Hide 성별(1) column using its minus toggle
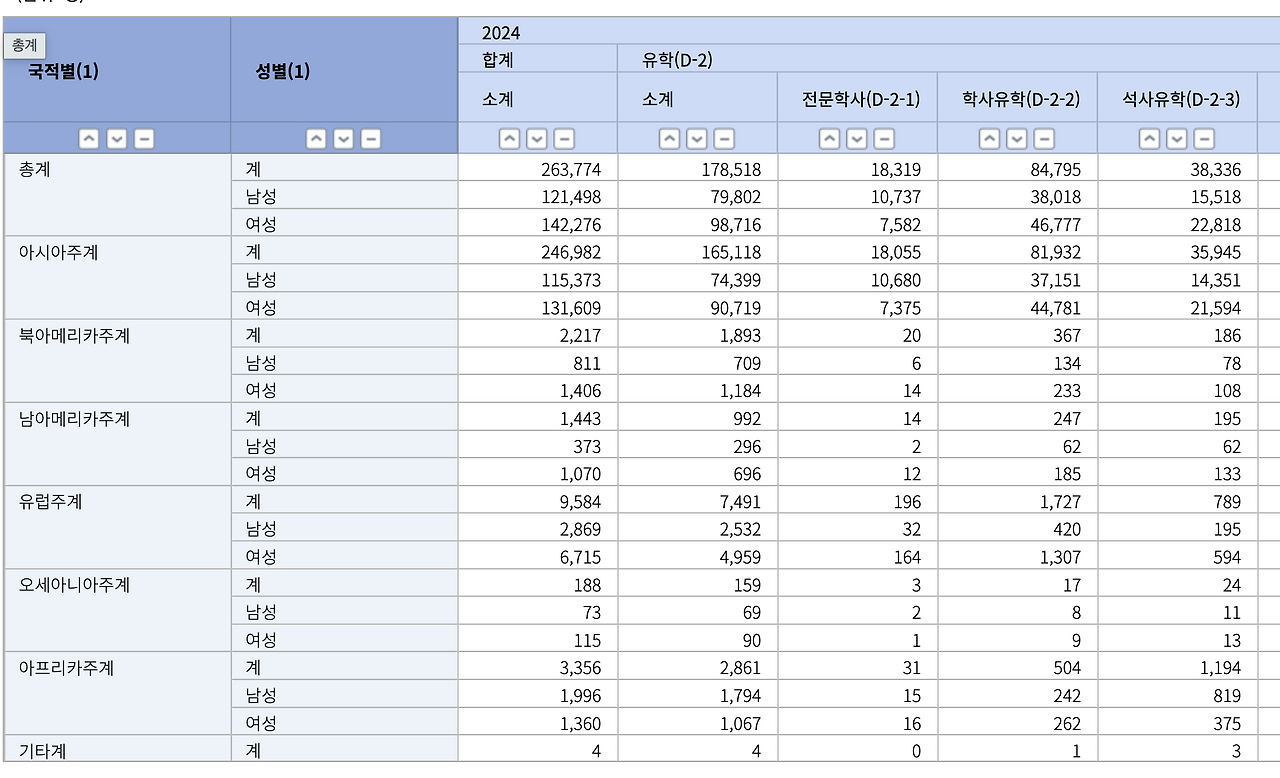Screen dimensions: 1280x778 tap(369, 138)
